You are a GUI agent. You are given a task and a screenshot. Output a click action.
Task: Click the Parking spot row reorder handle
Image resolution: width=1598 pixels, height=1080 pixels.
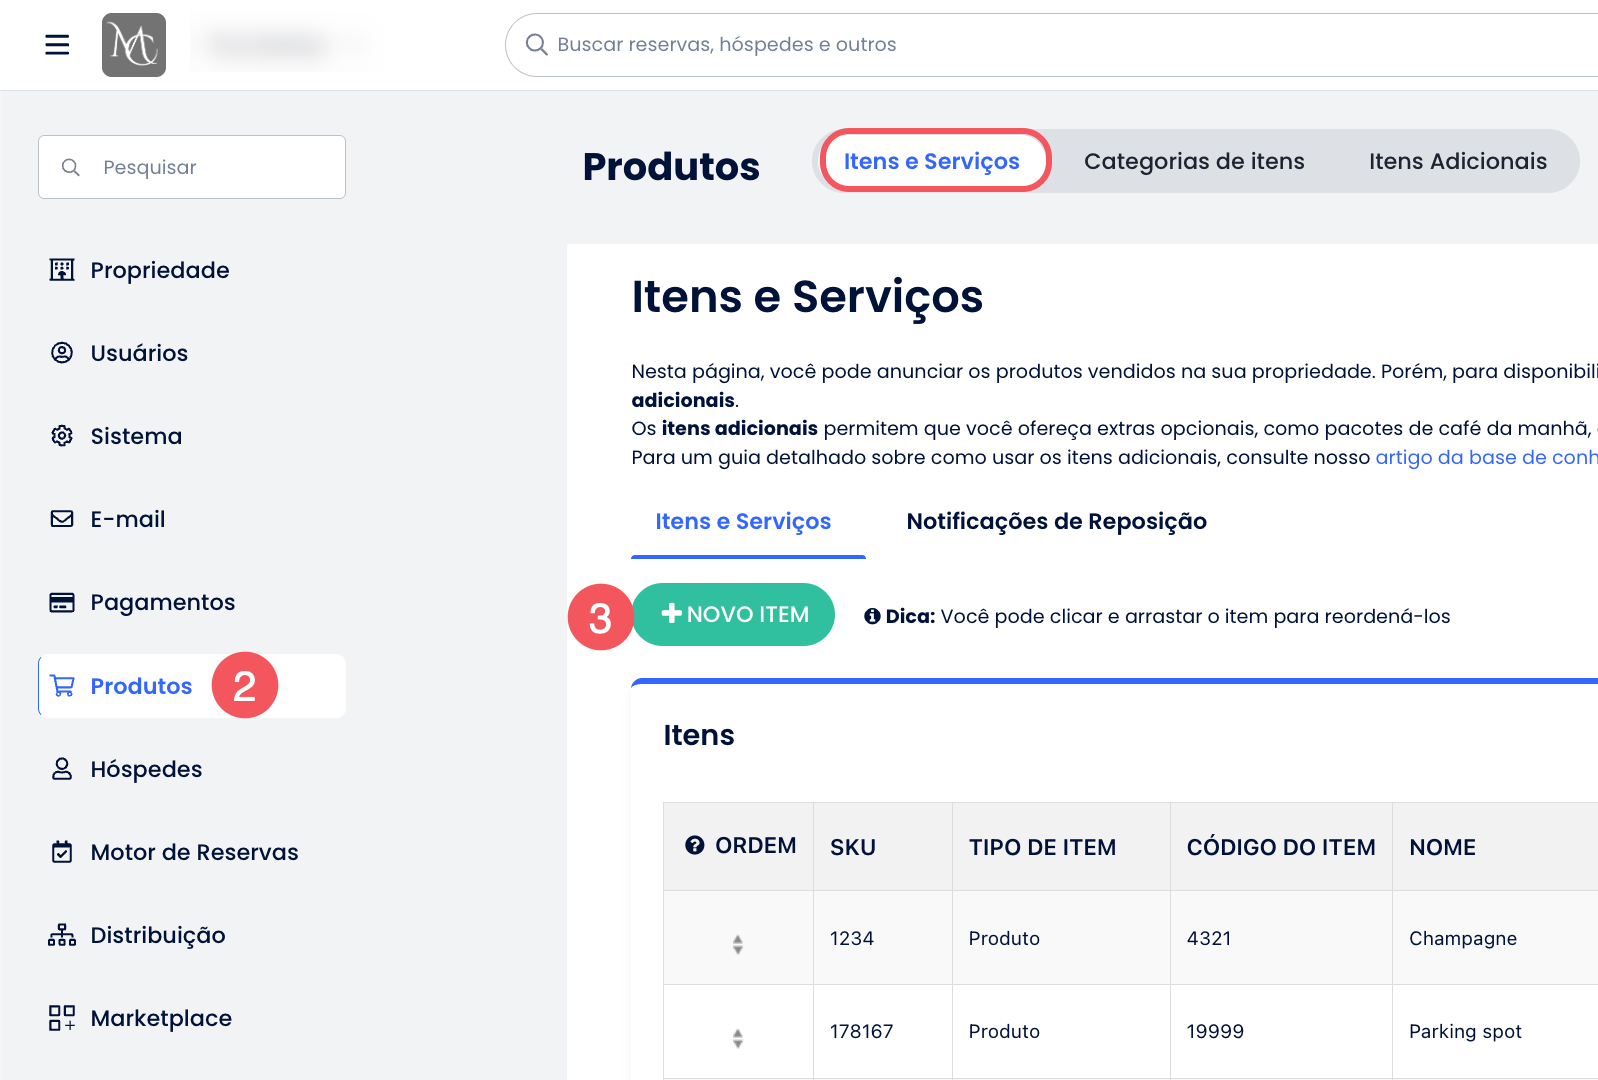click(737, 1038)
